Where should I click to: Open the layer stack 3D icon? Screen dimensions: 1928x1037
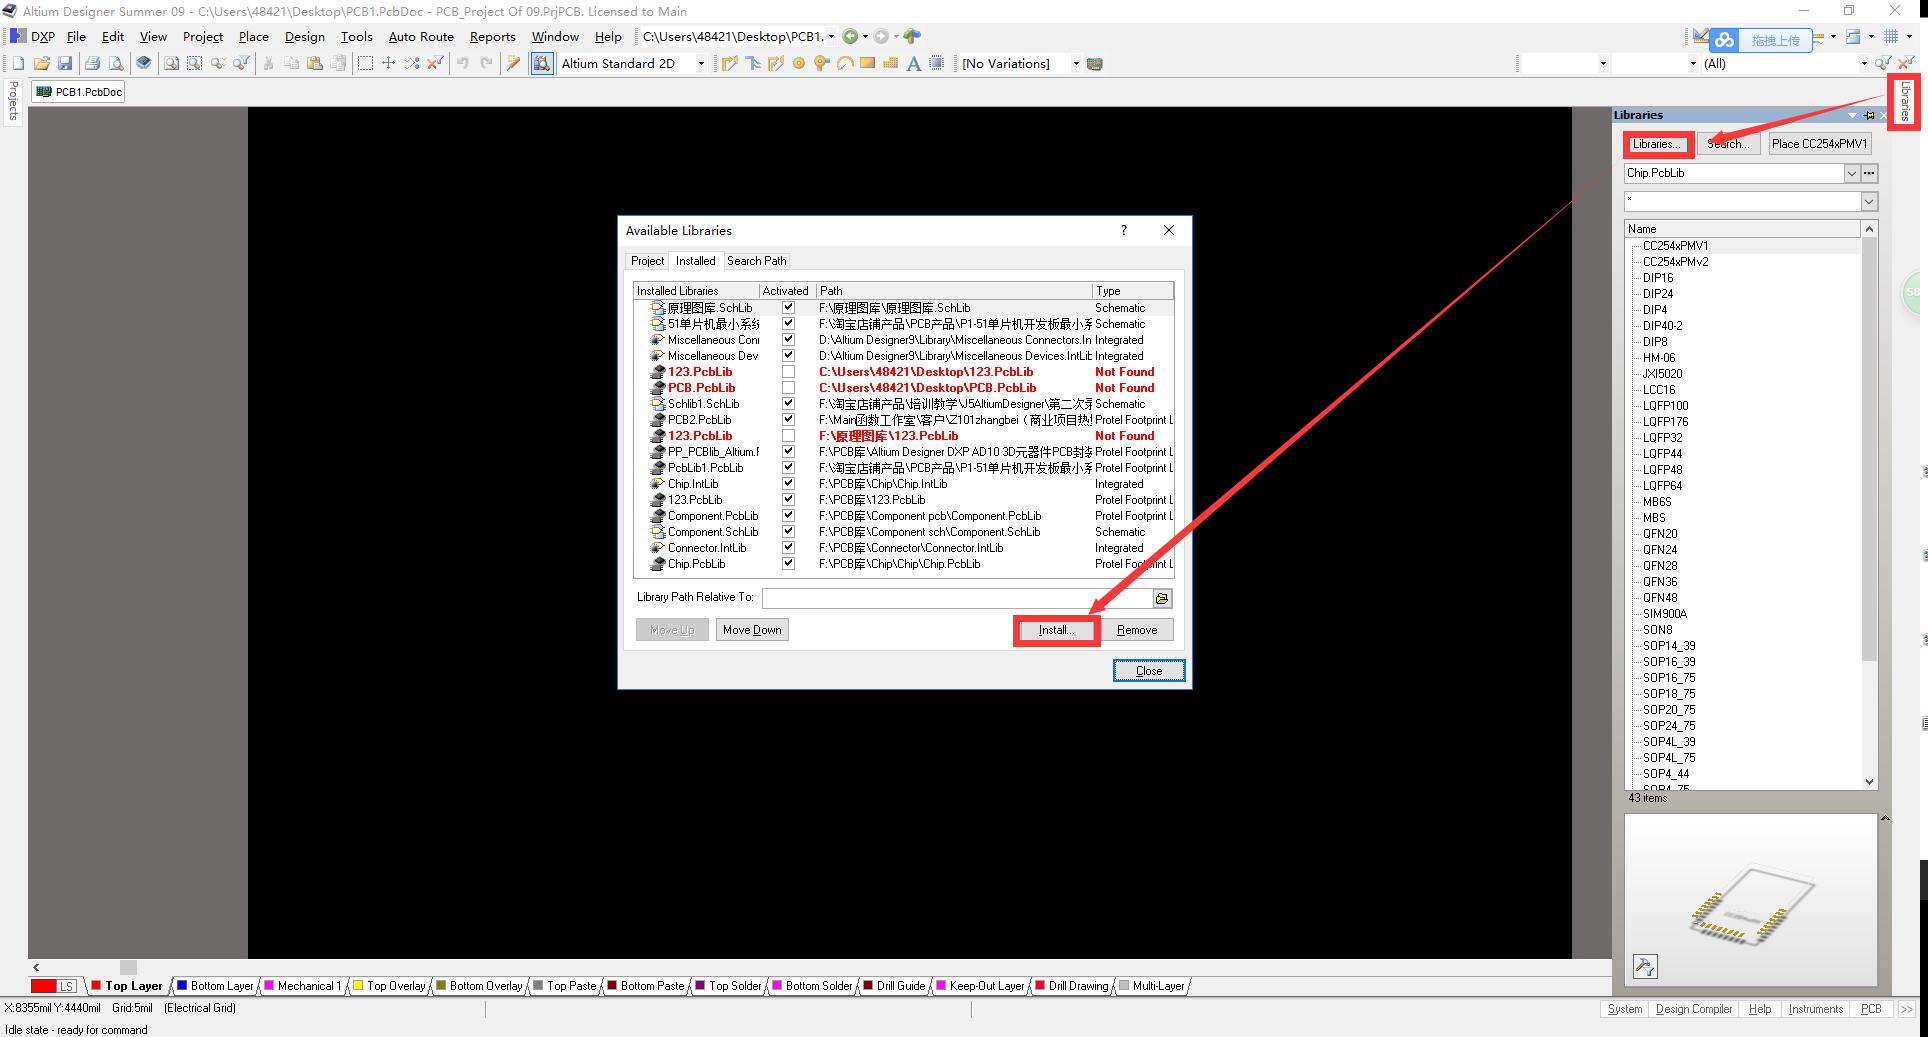(144, 63)
